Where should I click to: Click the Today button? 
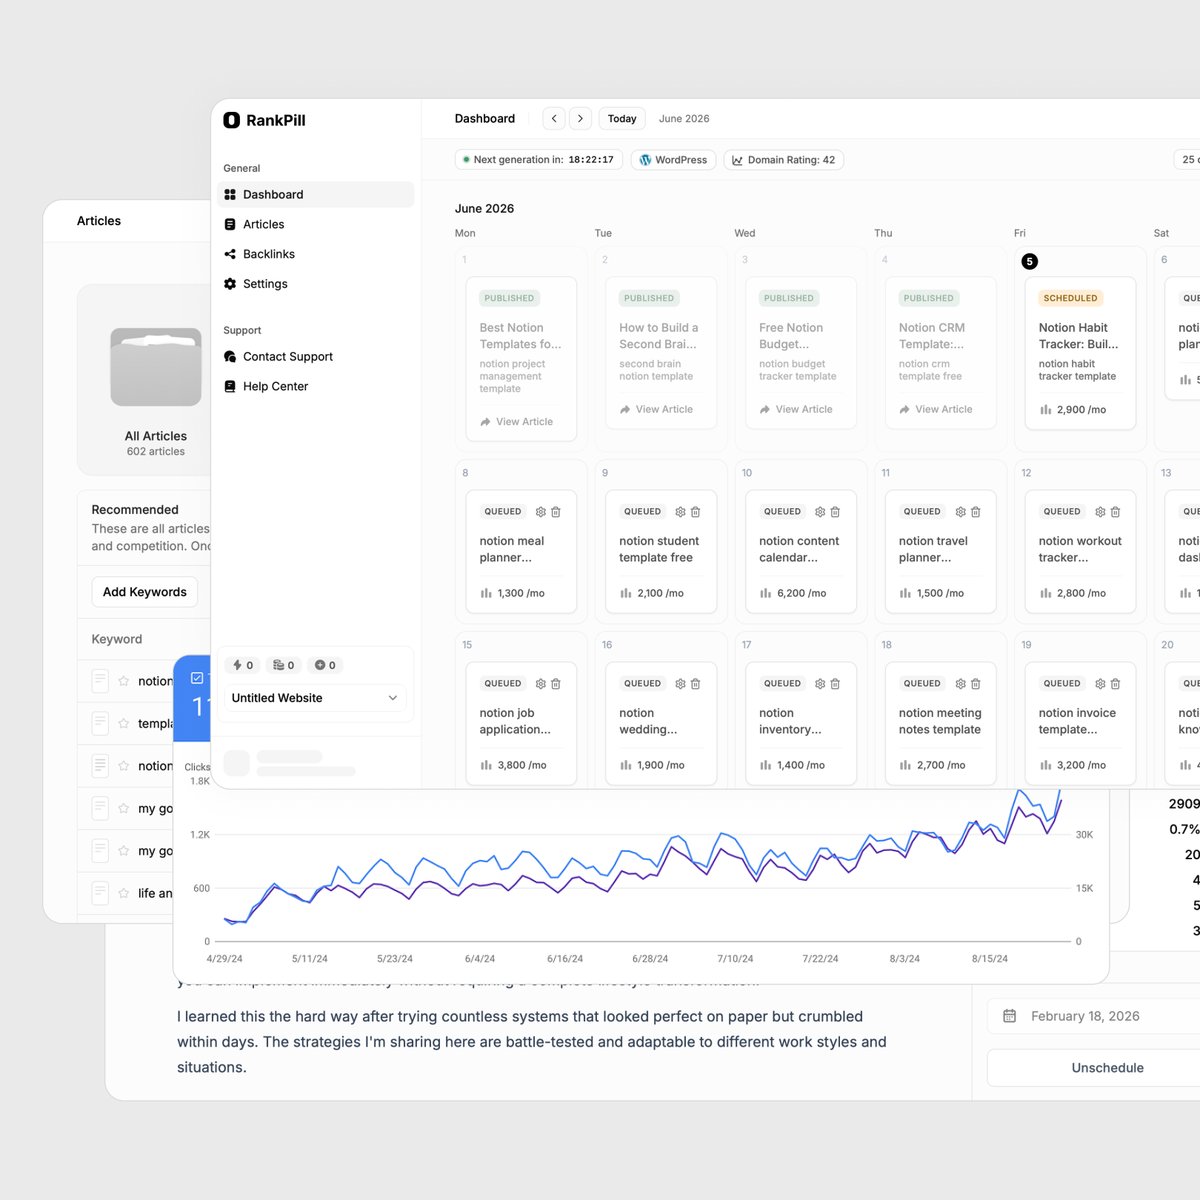pyautogui.click(x=622, y=118)
